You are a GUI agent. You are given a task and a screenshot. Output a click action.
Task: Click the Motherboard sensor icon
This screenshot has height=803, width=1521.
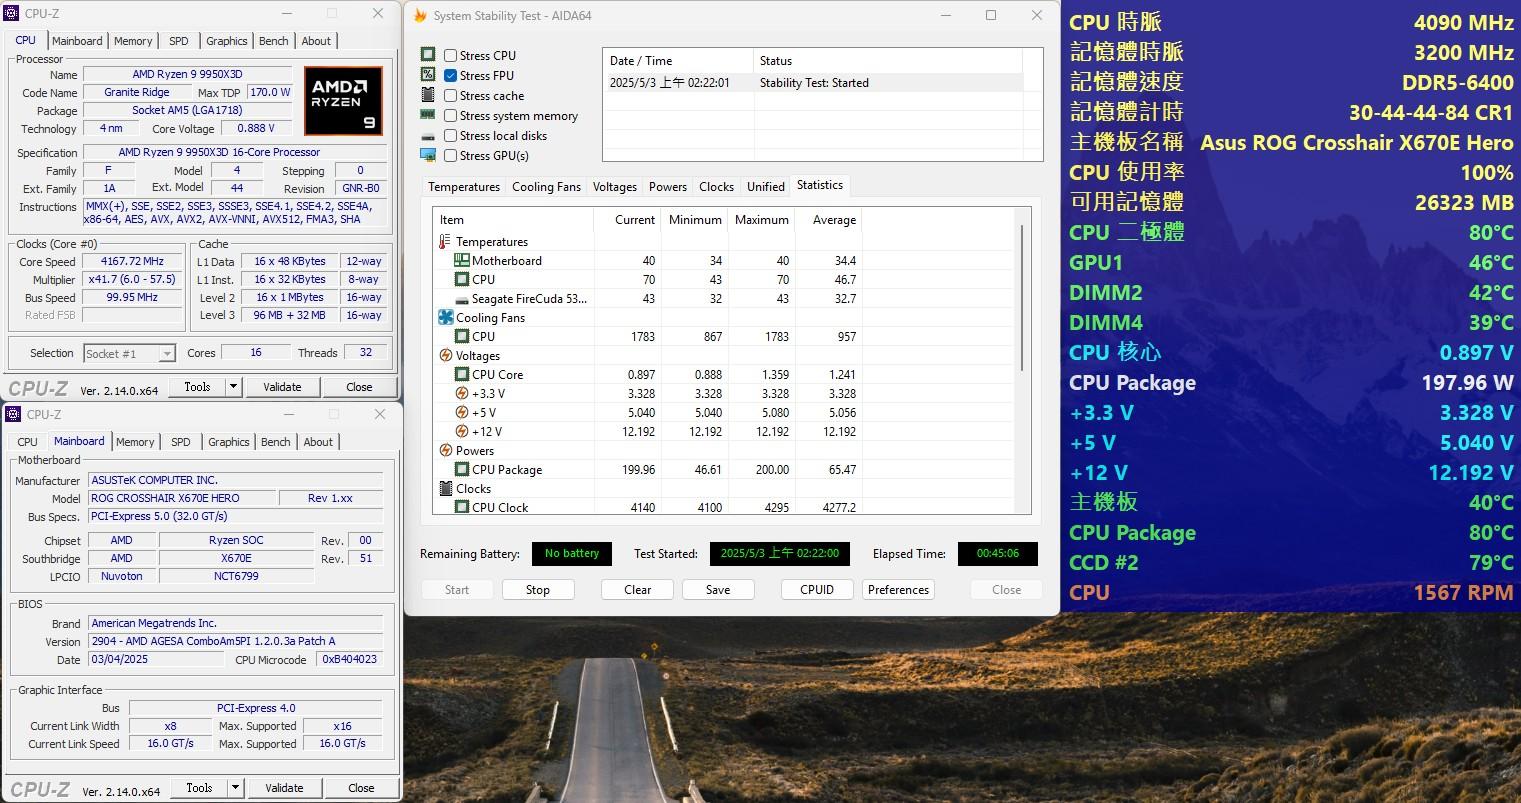click(462, 261)
